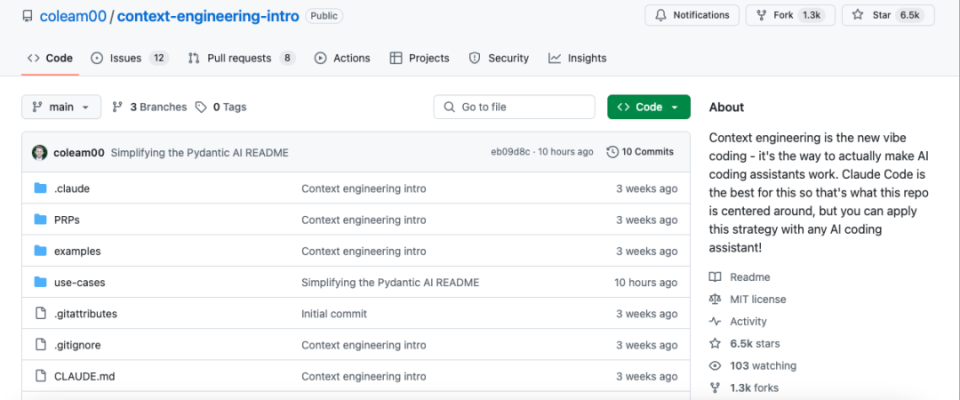Viewport: 960px width, 400px height.
Task: Click the Go to file search field
Action: pos(513,107)
